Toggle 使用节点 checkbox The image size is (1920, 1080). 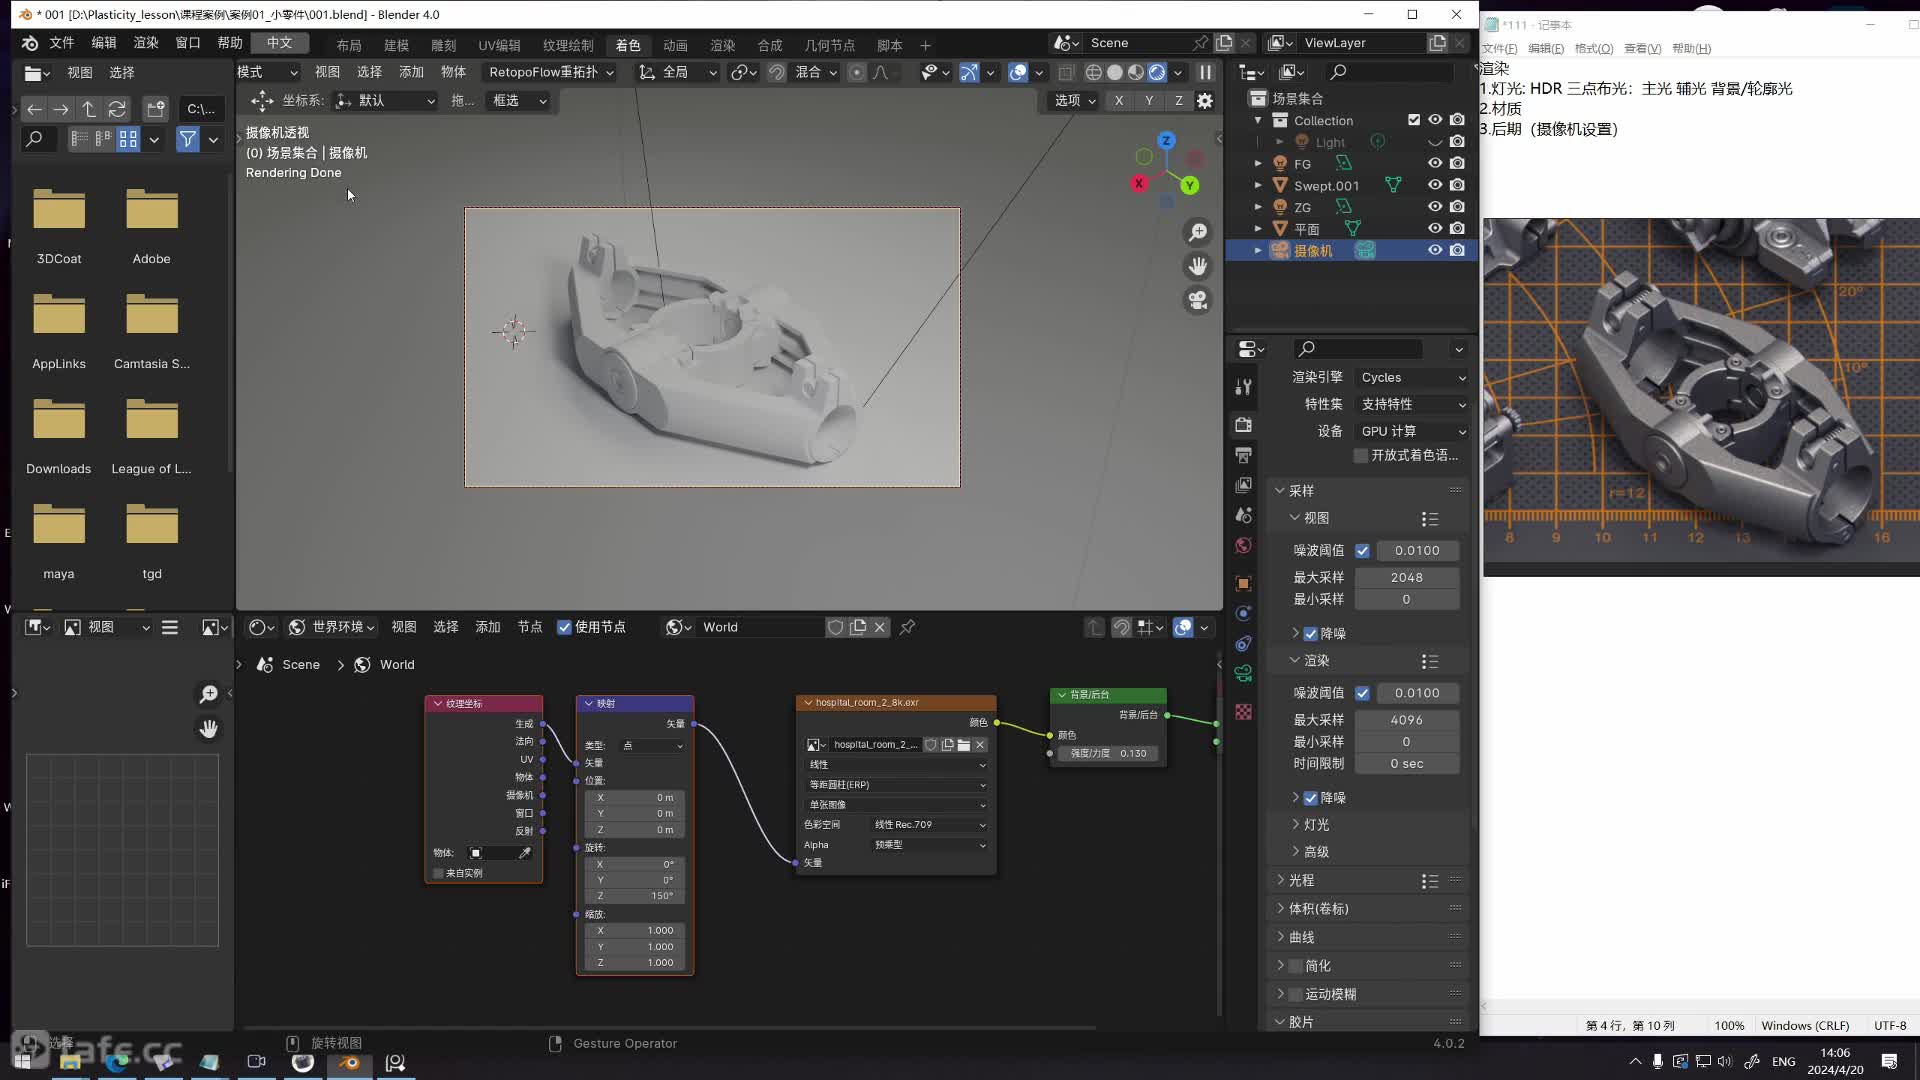[x=565, y=627]
